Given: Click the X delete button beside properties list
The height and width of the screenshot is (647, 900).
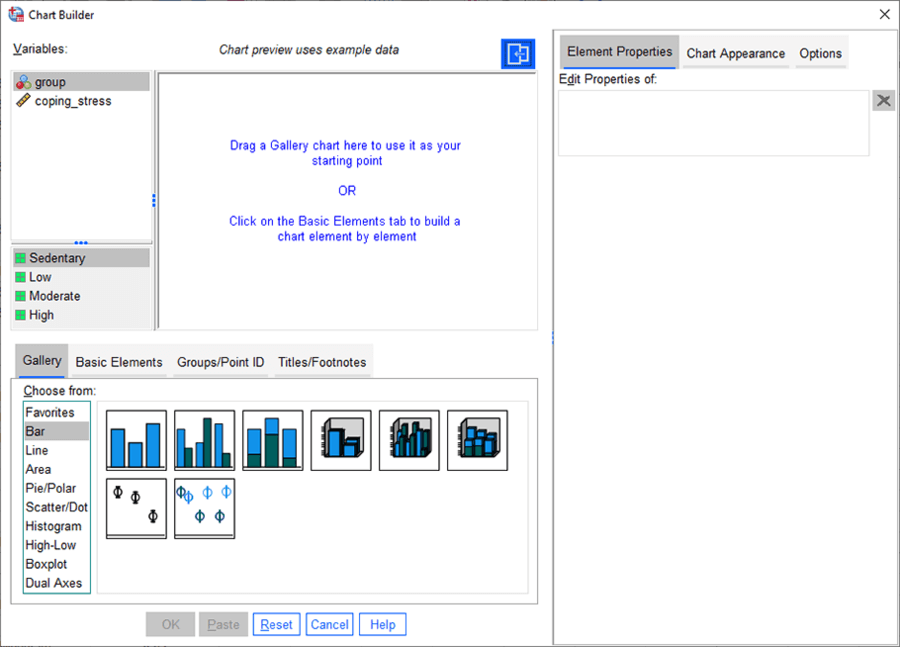Looking at the screenshot, I should click(x=883, y=100).
